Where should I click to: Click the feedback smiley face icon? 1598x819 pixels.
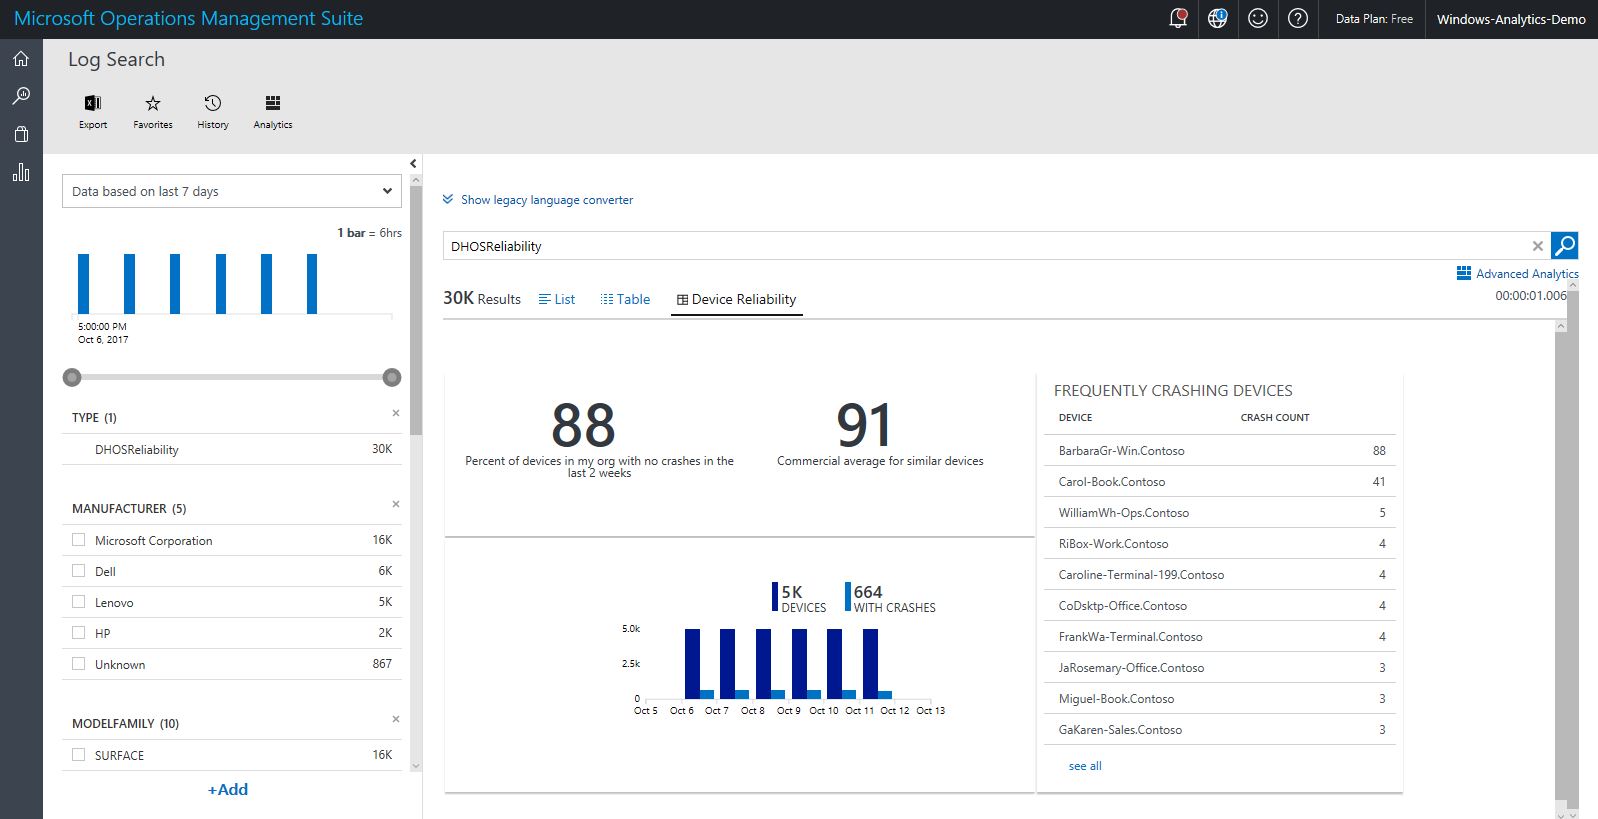tap(1258, 19)
